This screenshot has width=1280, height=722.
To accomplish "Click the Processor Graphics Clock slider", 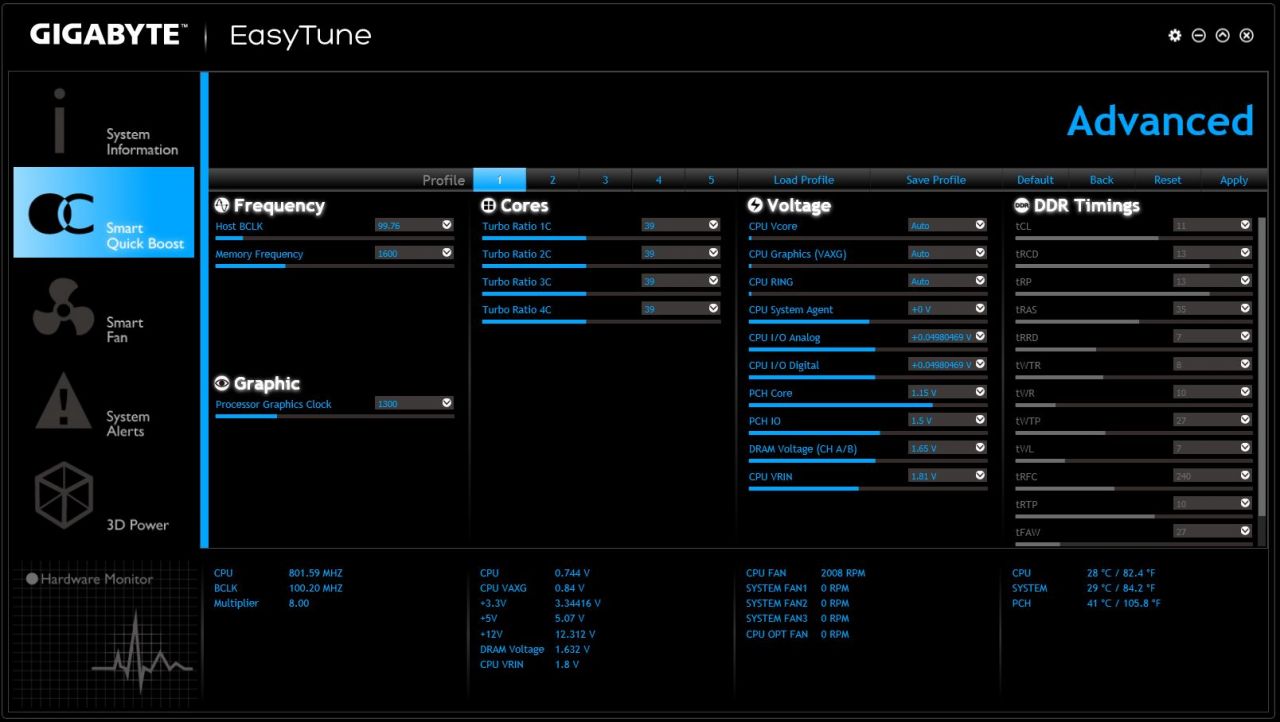I will tap(334, 416).
